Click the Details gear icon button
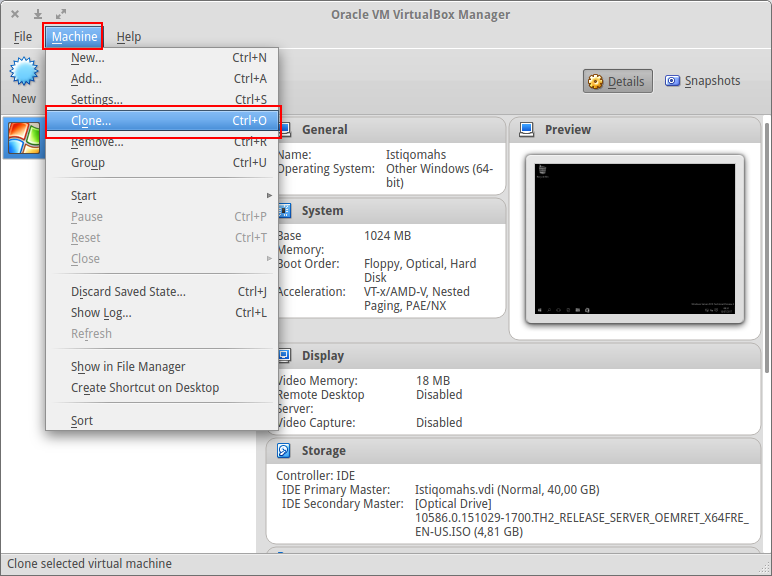 click(595, 81)
